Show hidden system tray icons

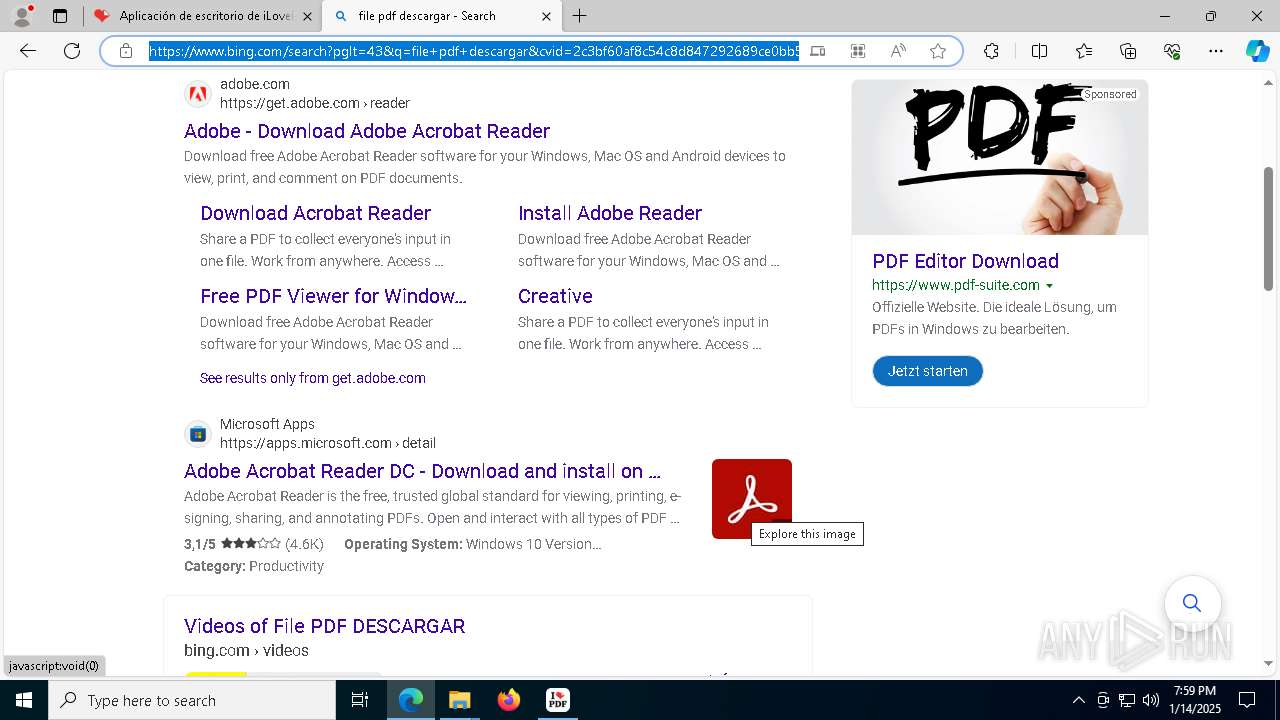click(x=1078, y=700)
